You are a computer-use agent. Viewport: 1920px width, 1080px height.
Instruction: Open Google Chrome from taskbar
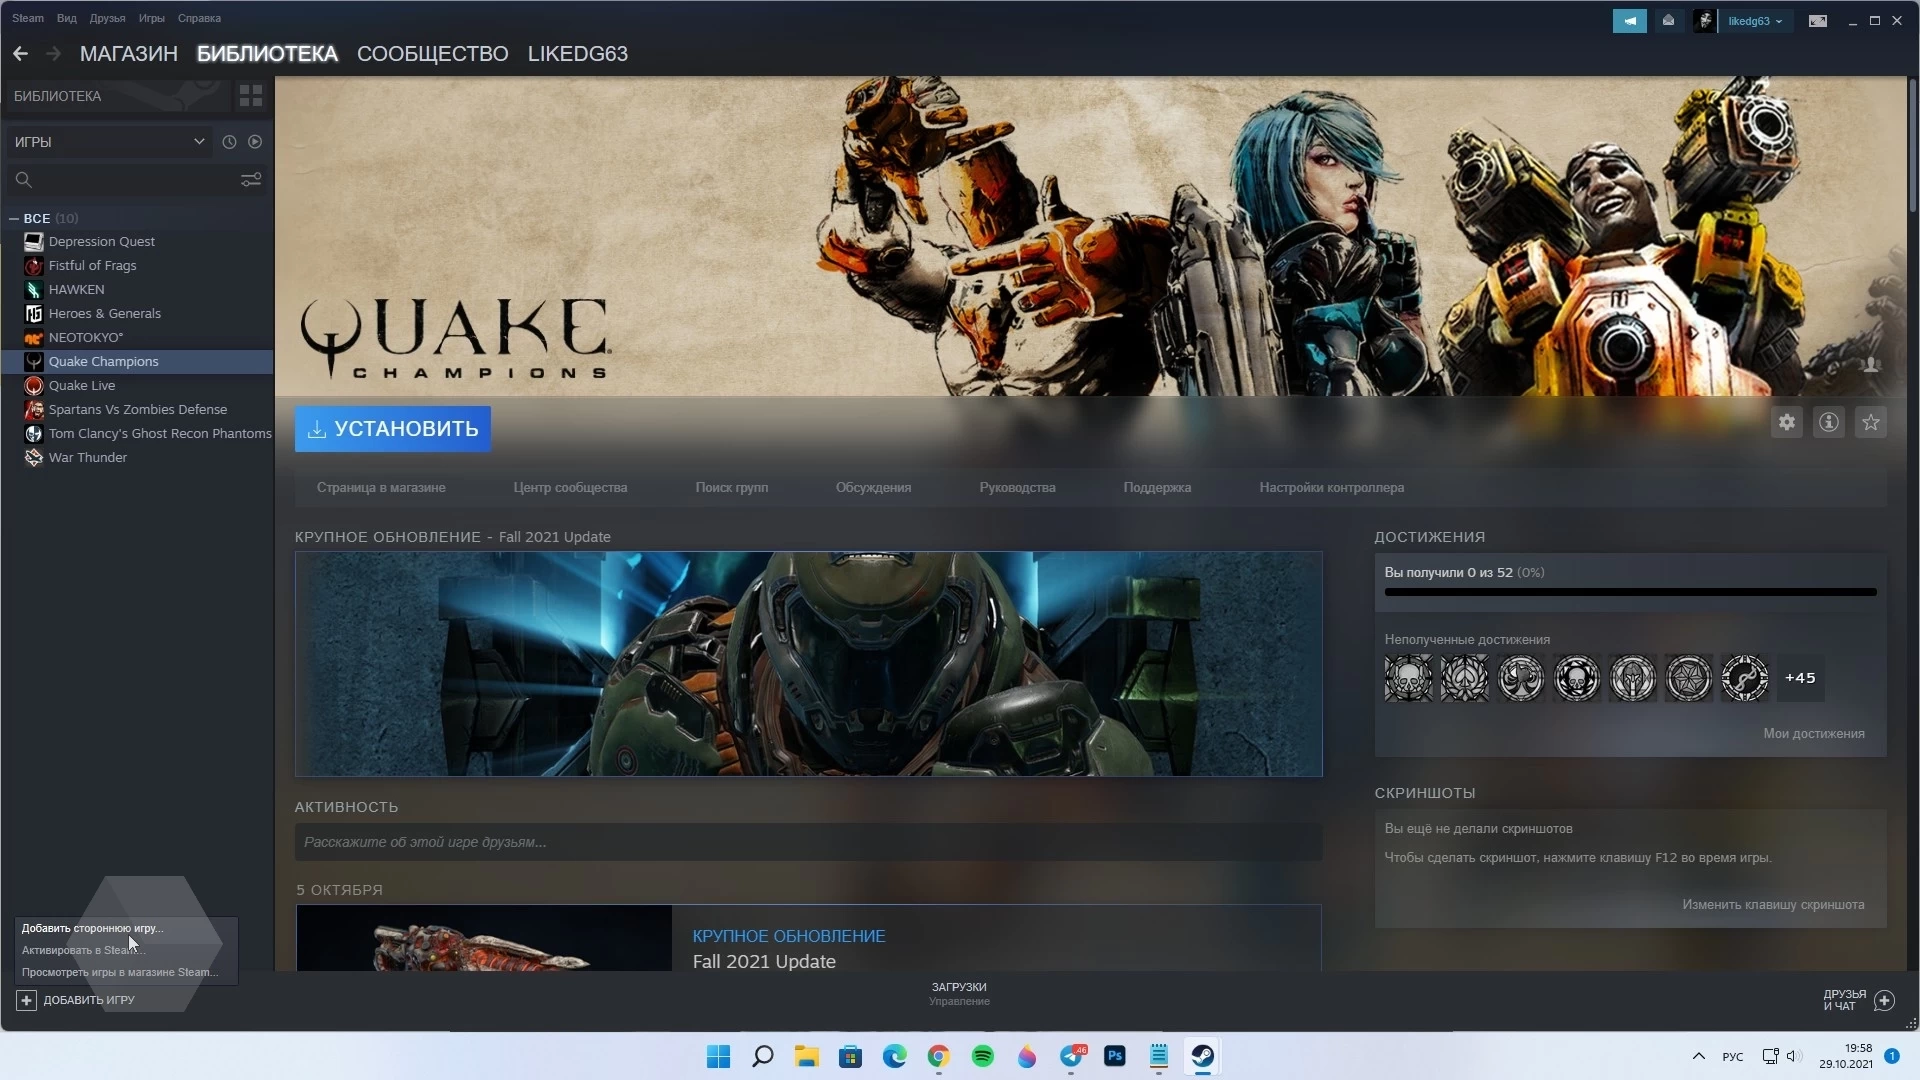pos(939,1056)
